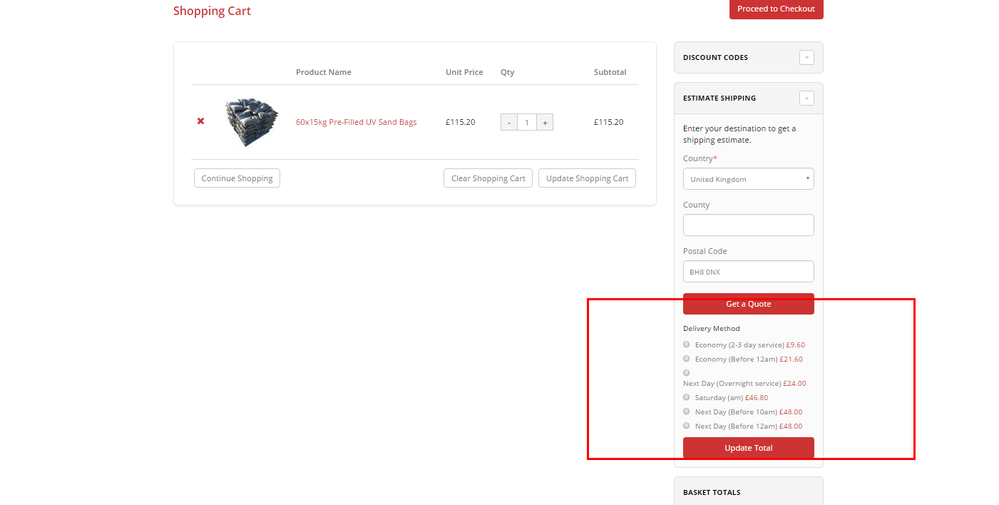This screenshot has height=505, width=999.
Task: Open 60x15kg Pre-Filled UV Sand Bags link
Action: tap(356, 122)
